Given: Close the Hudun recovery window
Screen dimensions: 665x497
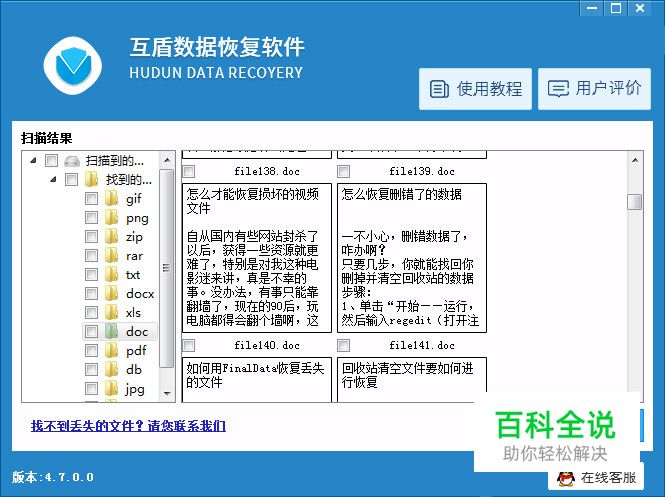Looking at the screenshot, I should (x=640, y=8).
